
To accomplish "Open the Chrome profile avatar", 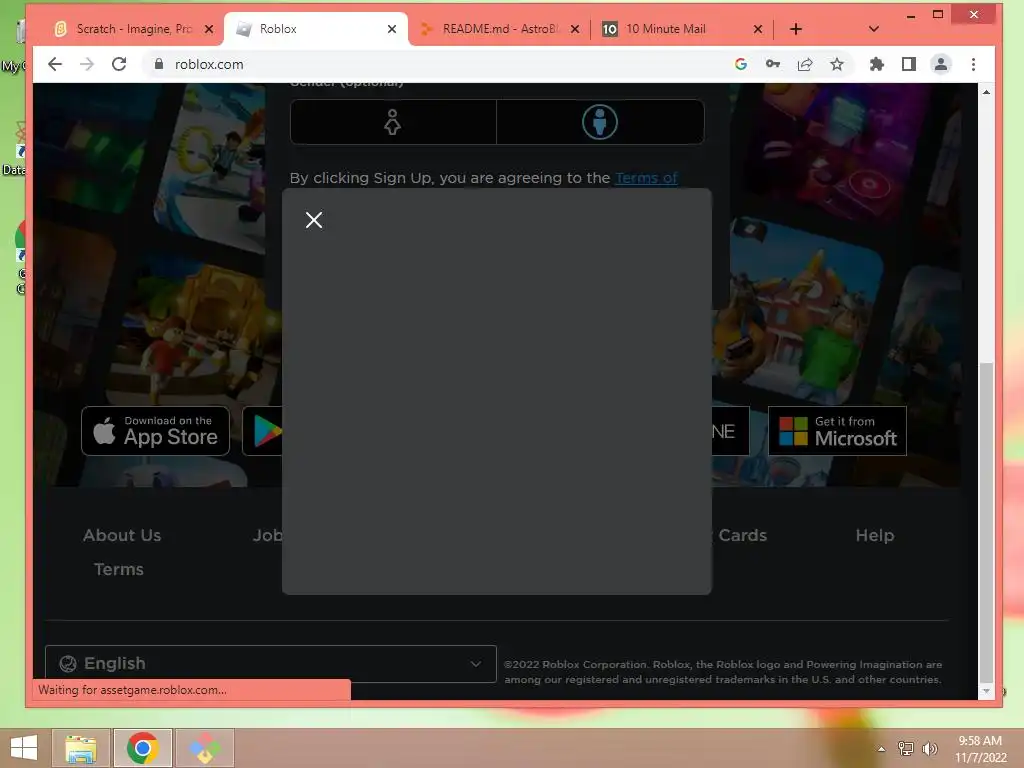I will coord(940,64).
